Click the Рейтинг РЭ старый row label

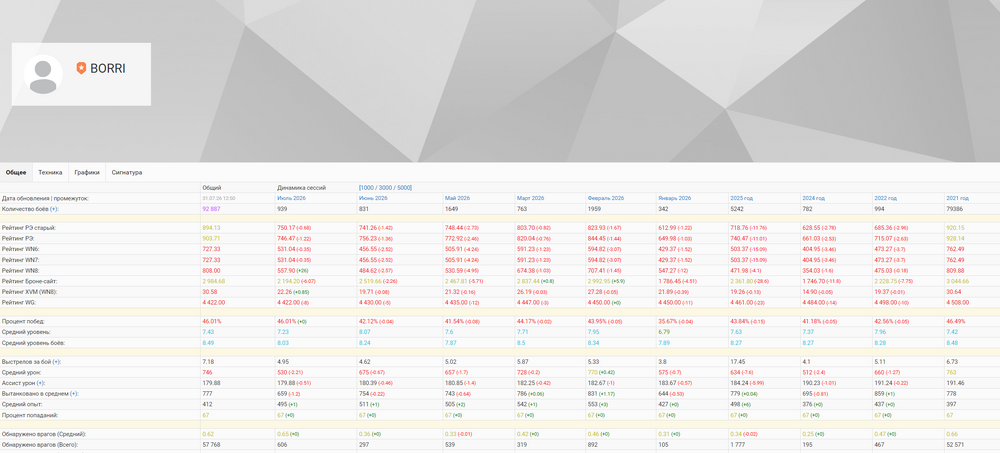[x=29, y=228]
